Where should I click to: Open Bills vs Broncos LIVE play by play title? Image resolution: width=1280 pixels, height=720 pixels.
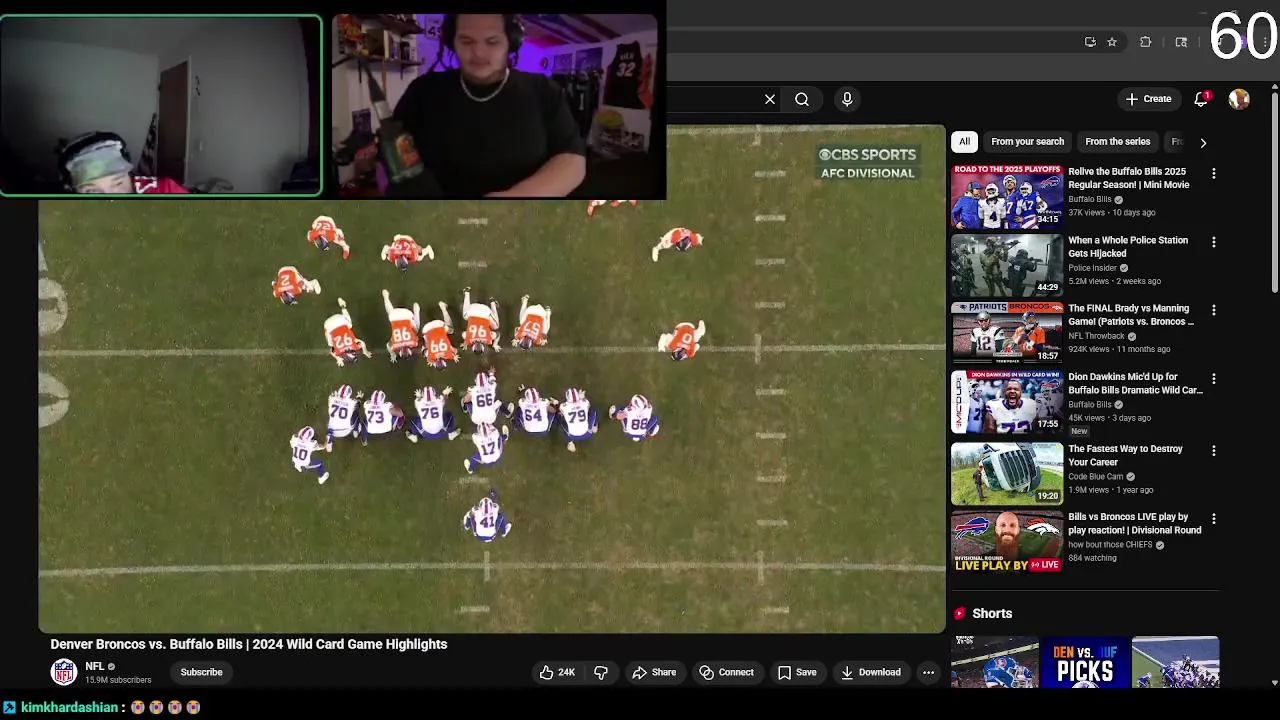pyautogui.click(x=1135, y=524)
